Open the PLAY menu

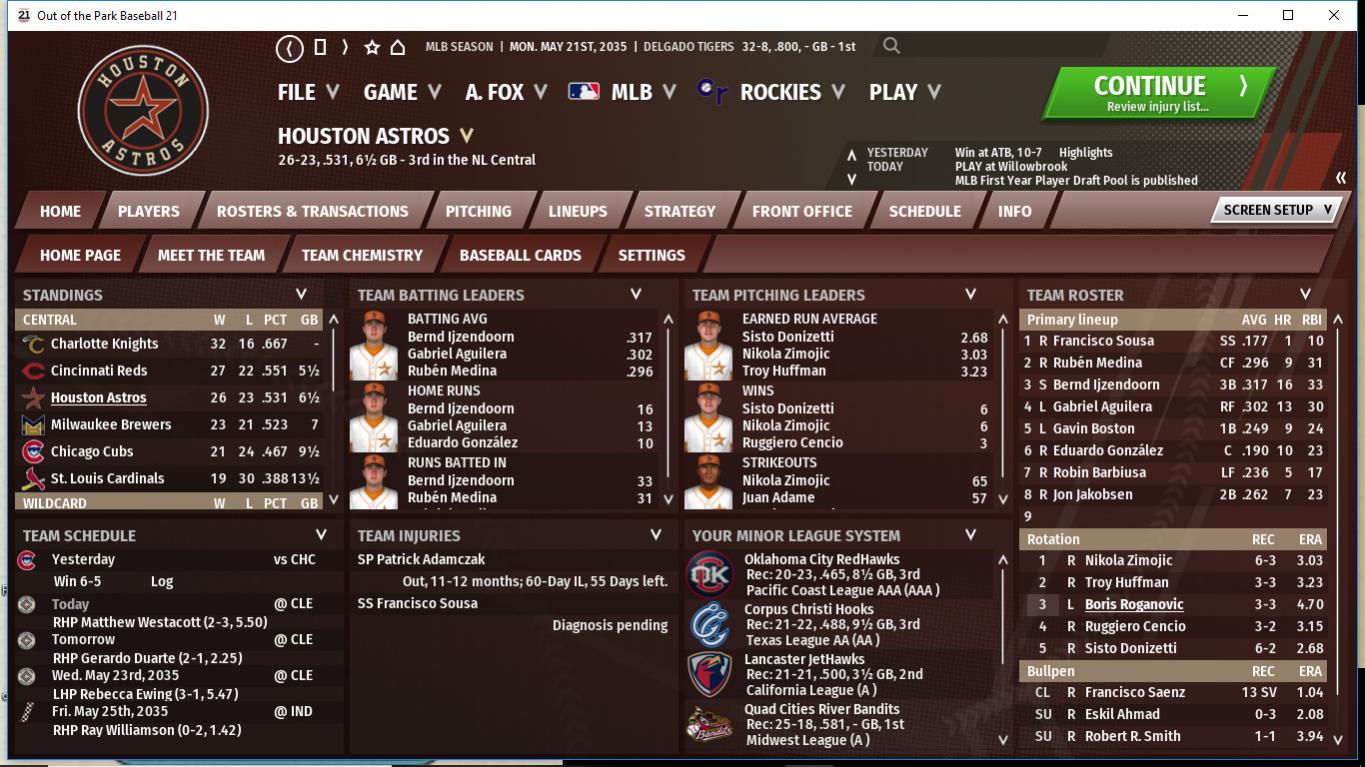coord(905,92)
